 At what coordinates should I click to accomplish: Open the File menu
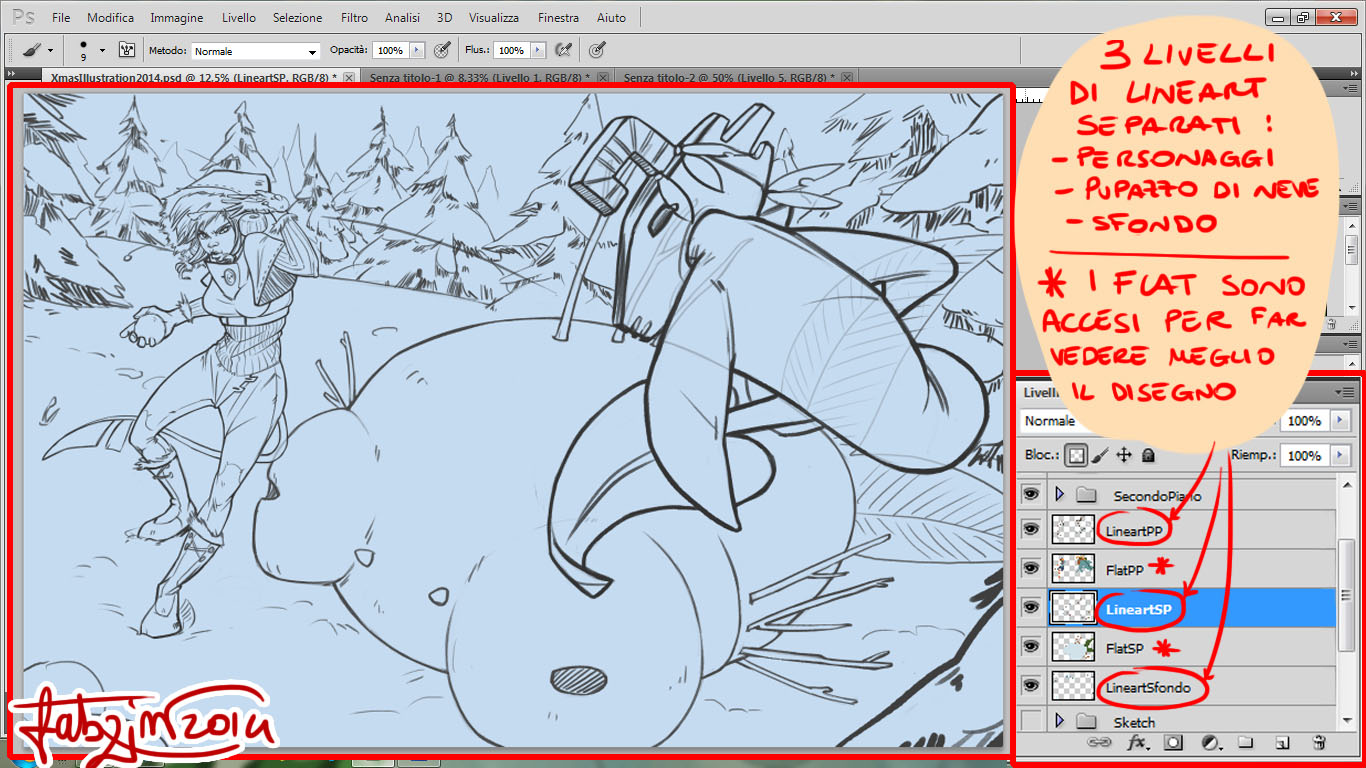pyautogui.click(x=61, y=18)
